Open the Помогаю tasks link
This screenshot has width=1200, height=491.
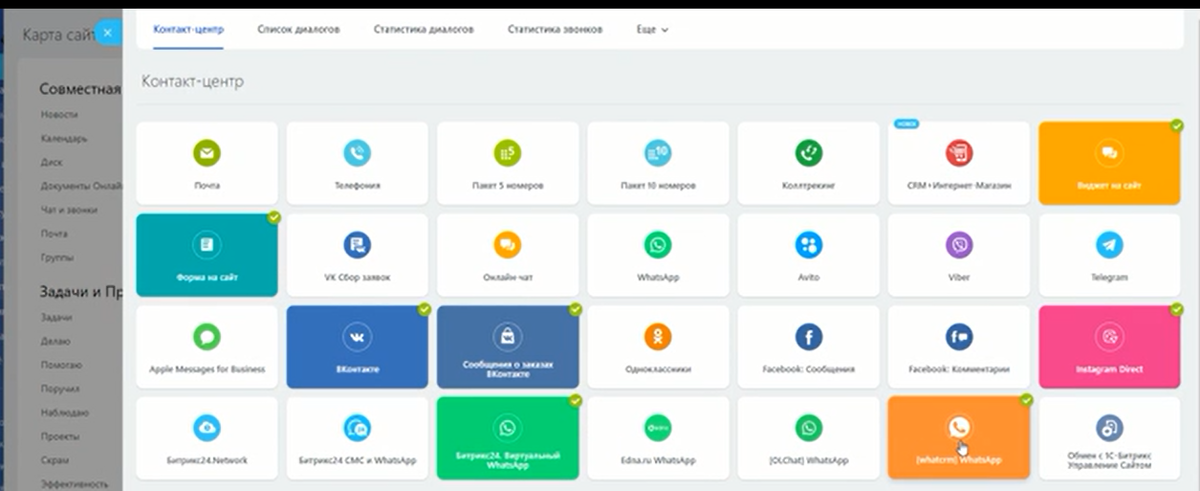tap(61, 365)
